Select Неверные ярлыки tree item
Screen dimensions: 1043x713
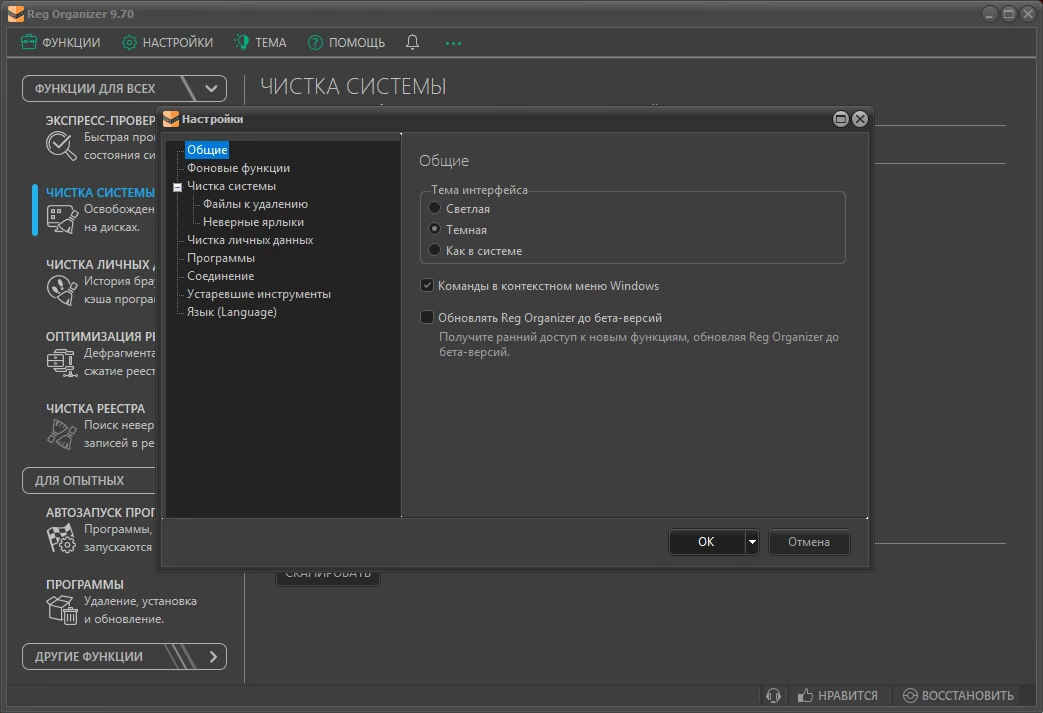pos(253,221)
